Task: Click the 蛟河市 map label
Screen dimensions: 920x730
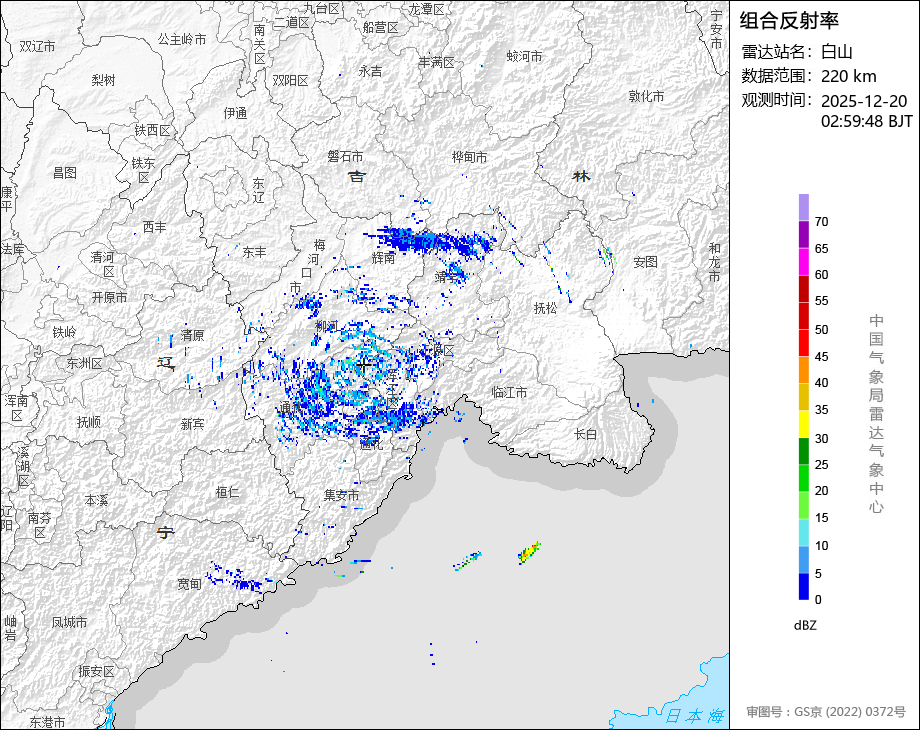Action: point(524,57)
